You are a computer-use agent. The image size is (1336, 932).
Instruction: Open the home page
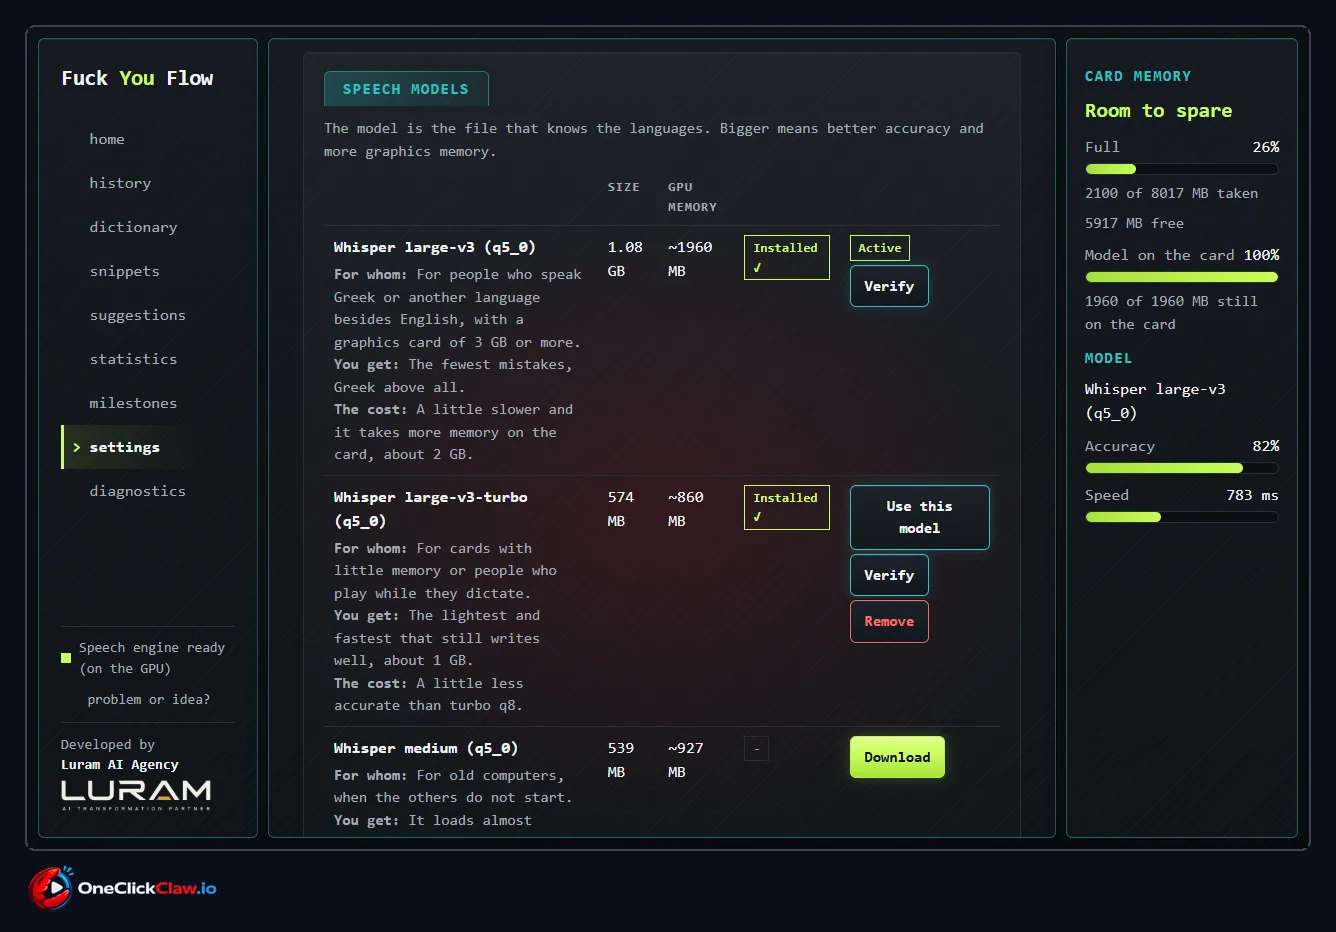[107, 139]
